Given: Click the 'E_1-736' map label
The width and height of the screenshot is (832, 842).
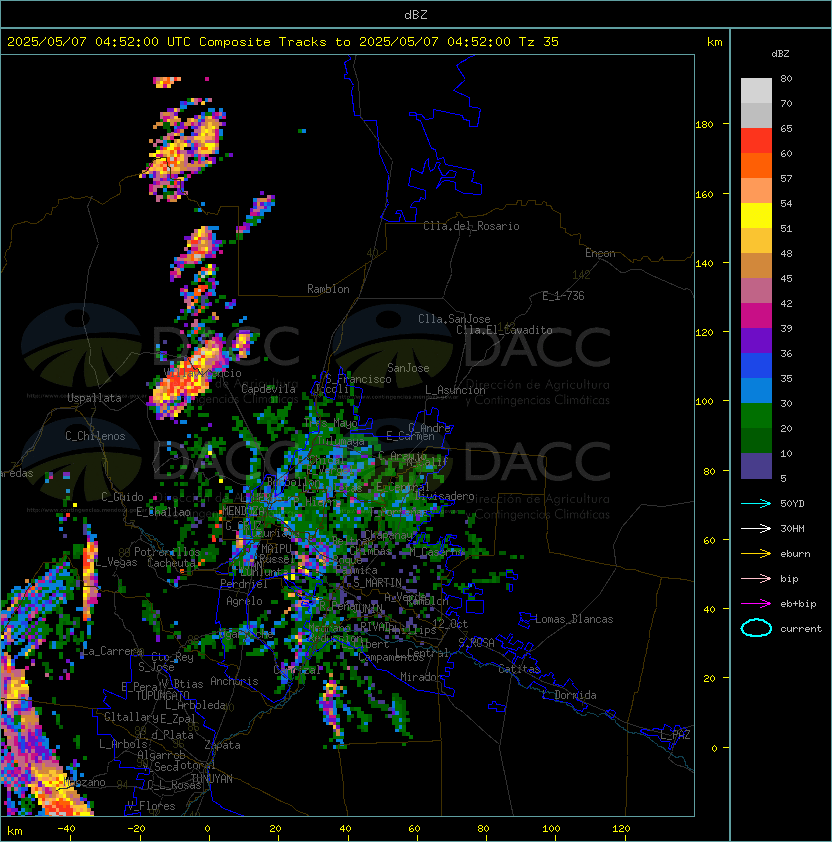Looking at the screenshot, I should pos(563,296).
